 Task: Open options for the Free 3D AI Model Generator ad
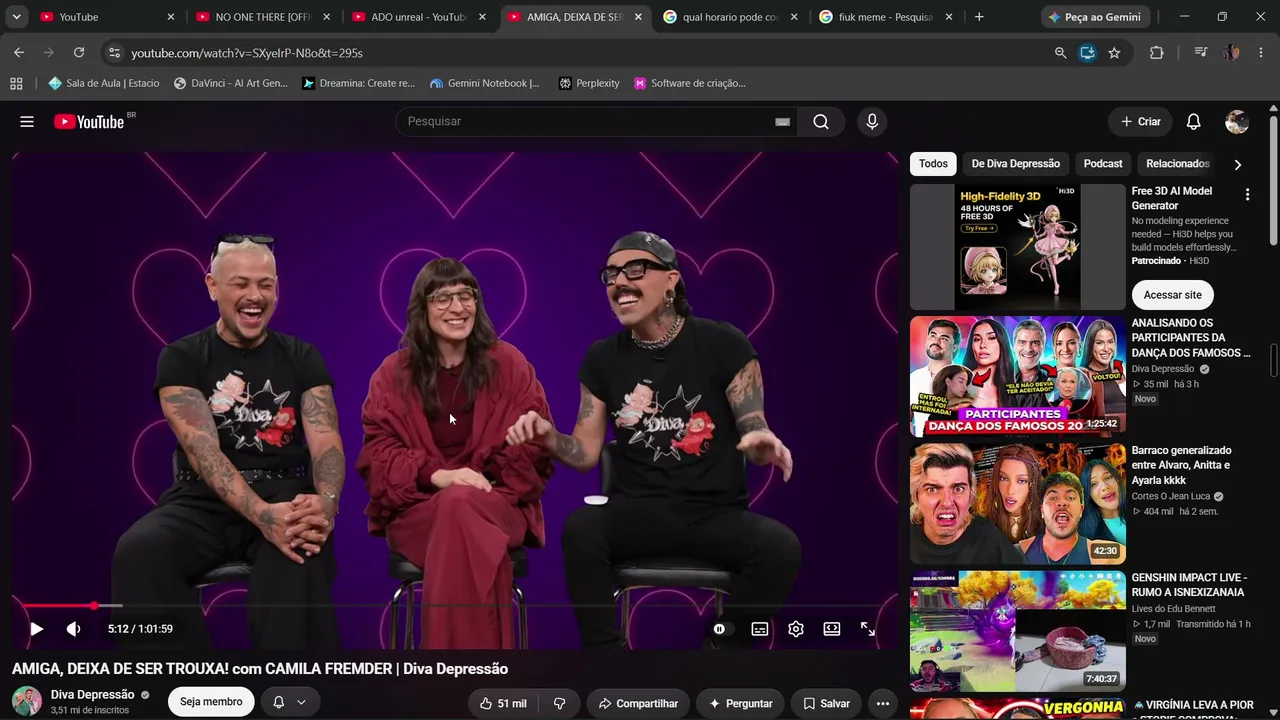click(1247, 195)
